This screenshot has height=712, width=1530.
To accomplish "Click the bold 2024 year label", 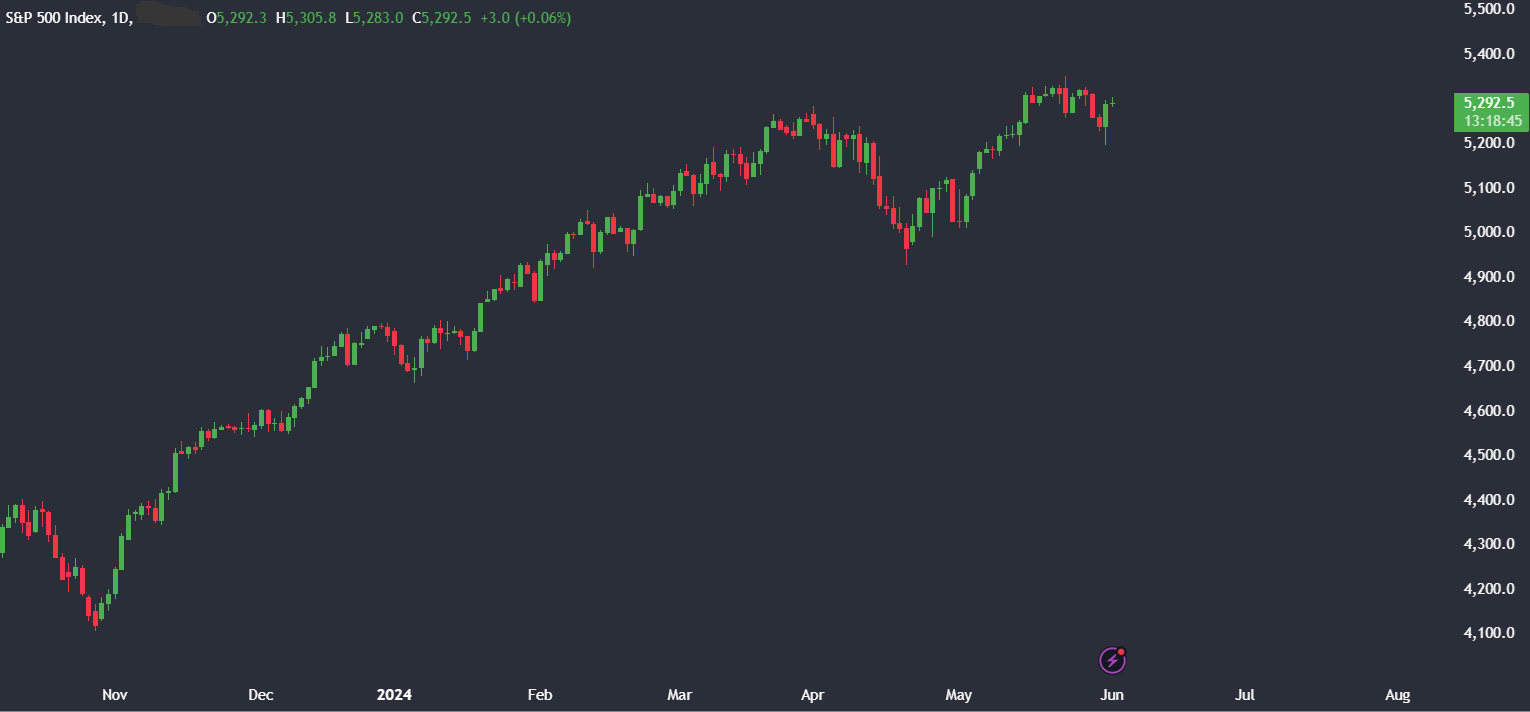I will pos(394,695).
